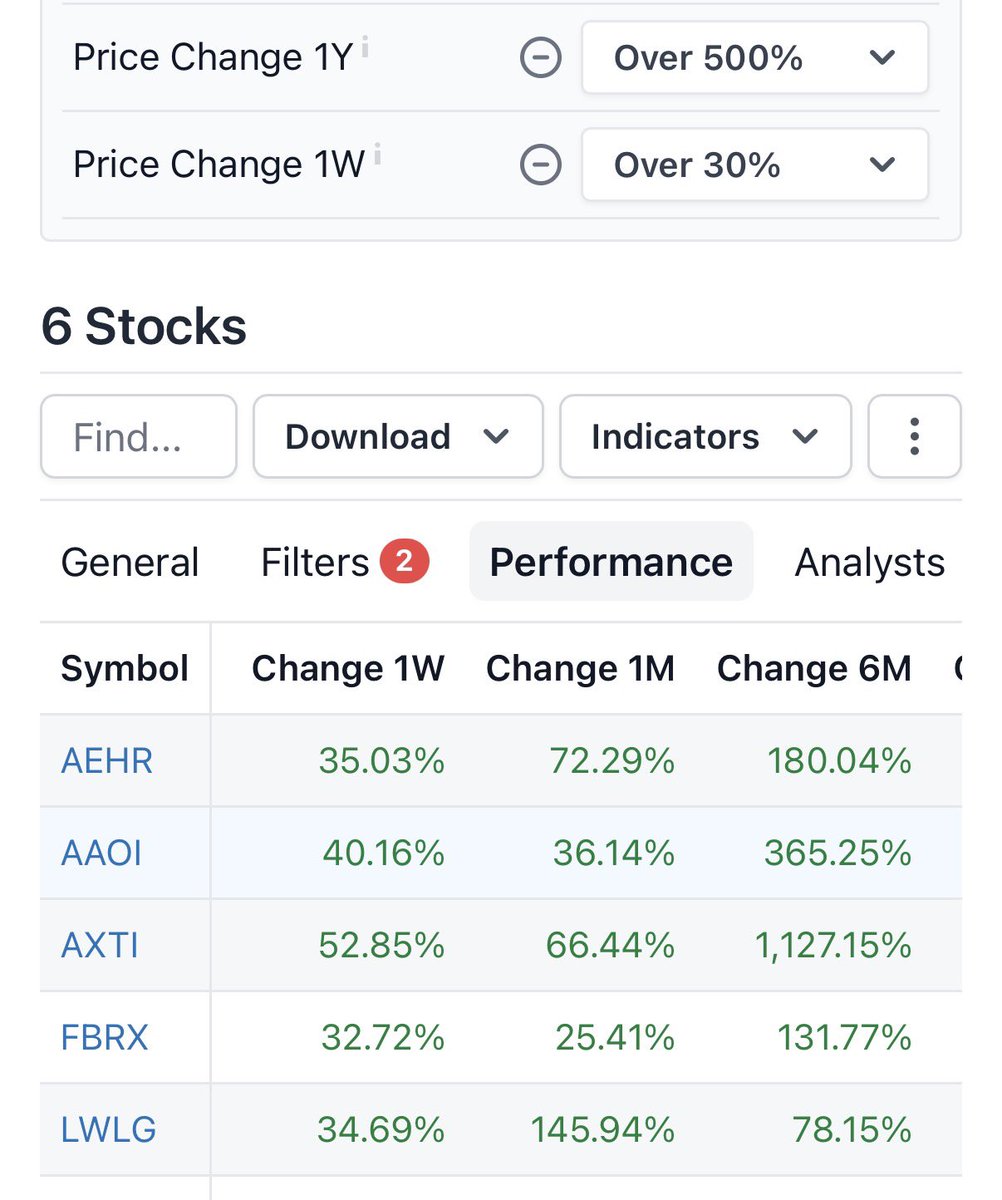Show info for Price Change 1Y
This screenshot has width=1002, height=1200.
point(366,47)
